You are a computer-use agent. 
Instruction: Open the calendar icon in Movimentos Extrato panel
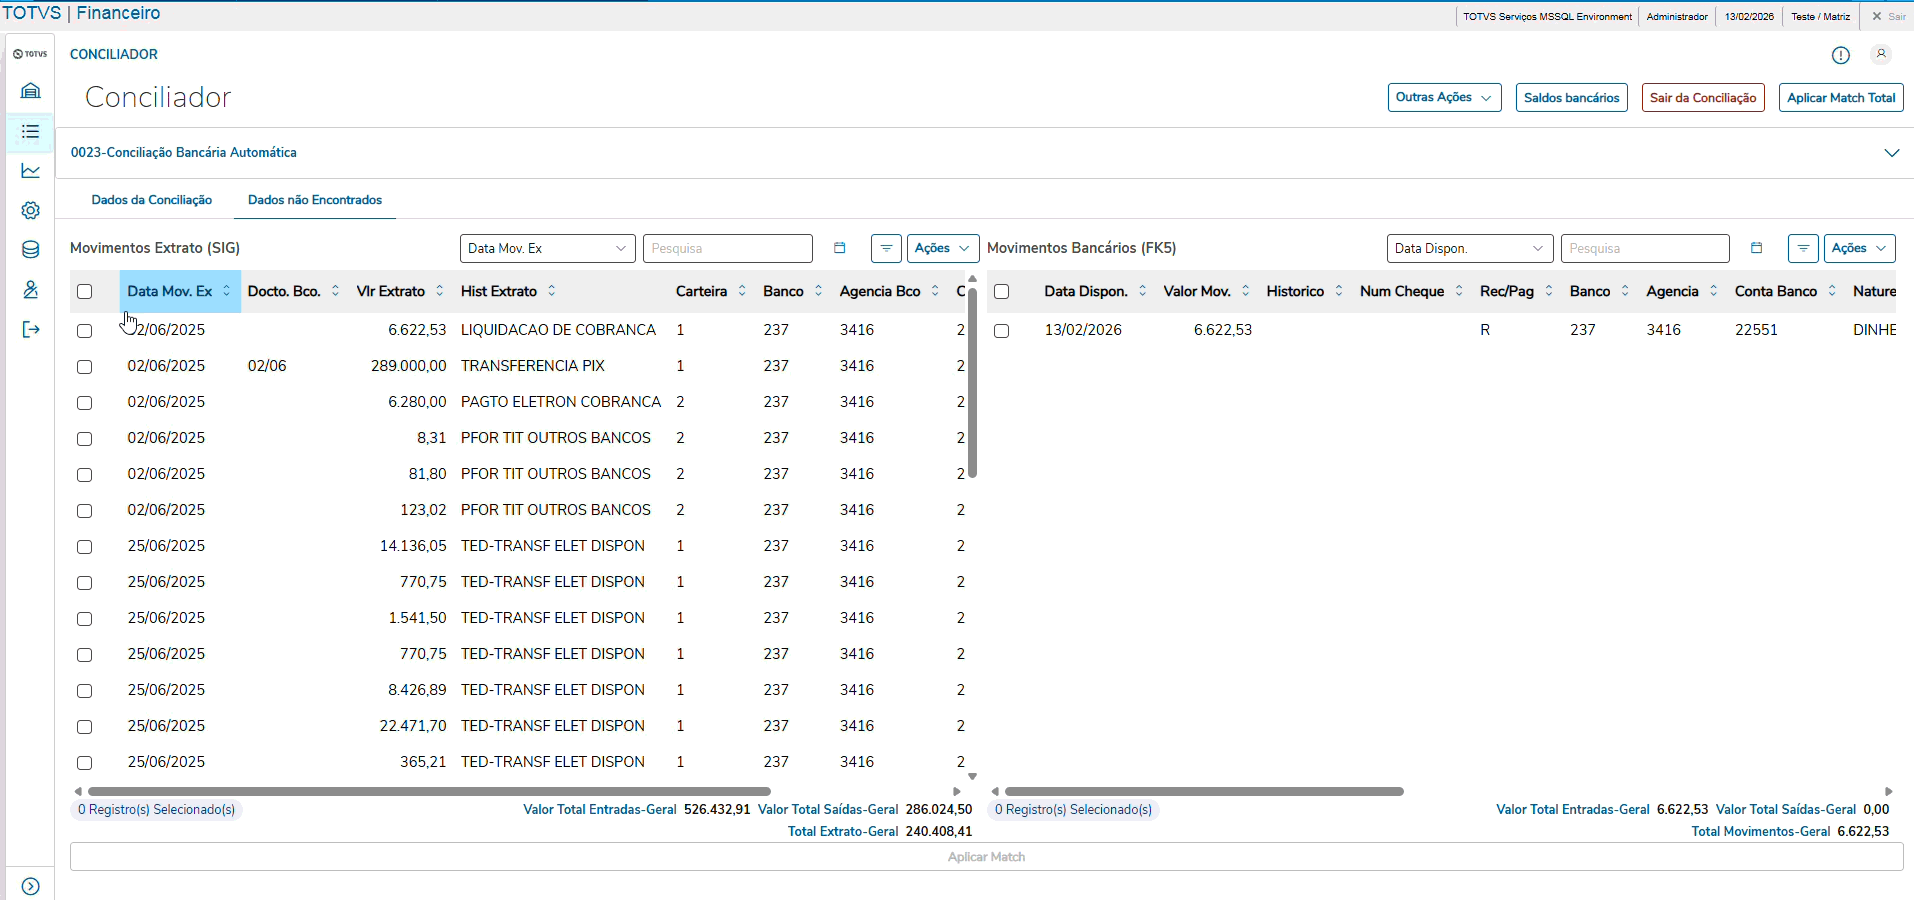[x=840, y=248]
